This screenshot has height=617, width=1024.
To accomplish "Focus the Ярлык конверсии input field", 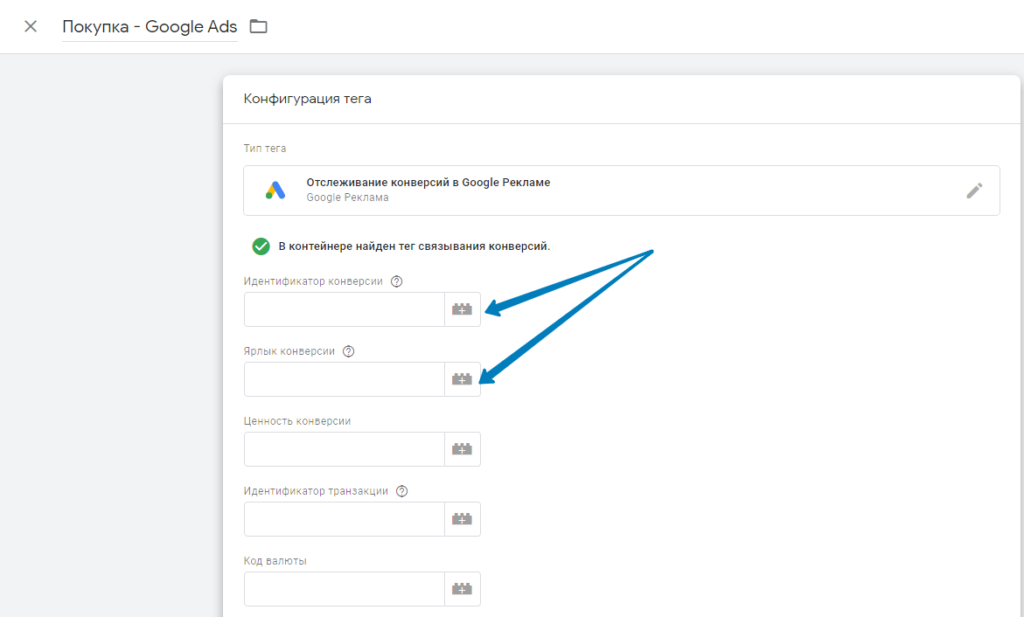I will coord(344,379).
